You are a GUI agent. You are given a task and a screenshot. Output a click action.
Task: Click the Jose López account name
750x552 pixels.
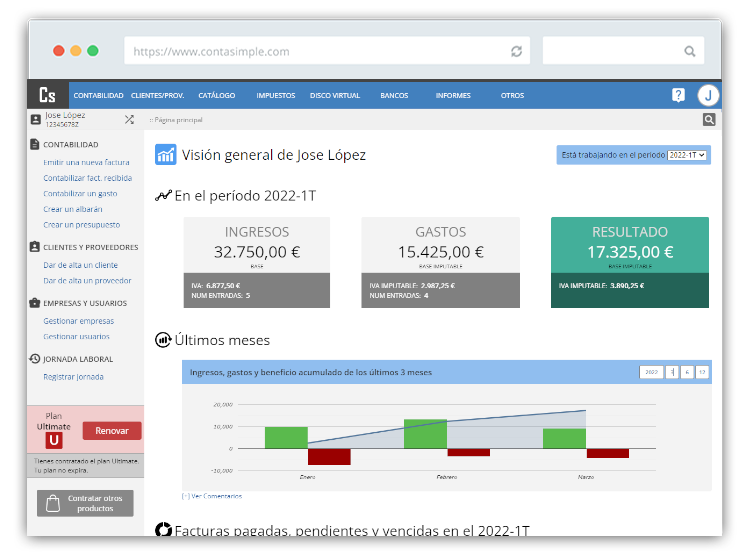pyautogui.click(x=65, y=115)
